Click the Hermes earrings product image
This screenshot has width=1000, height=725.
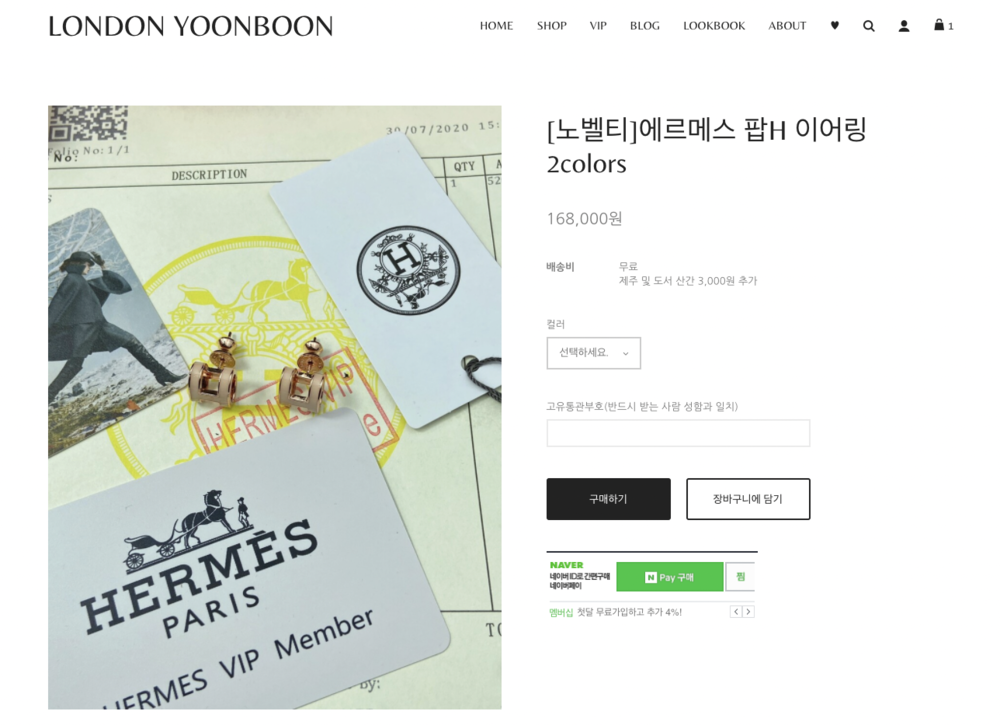point(275,407)
